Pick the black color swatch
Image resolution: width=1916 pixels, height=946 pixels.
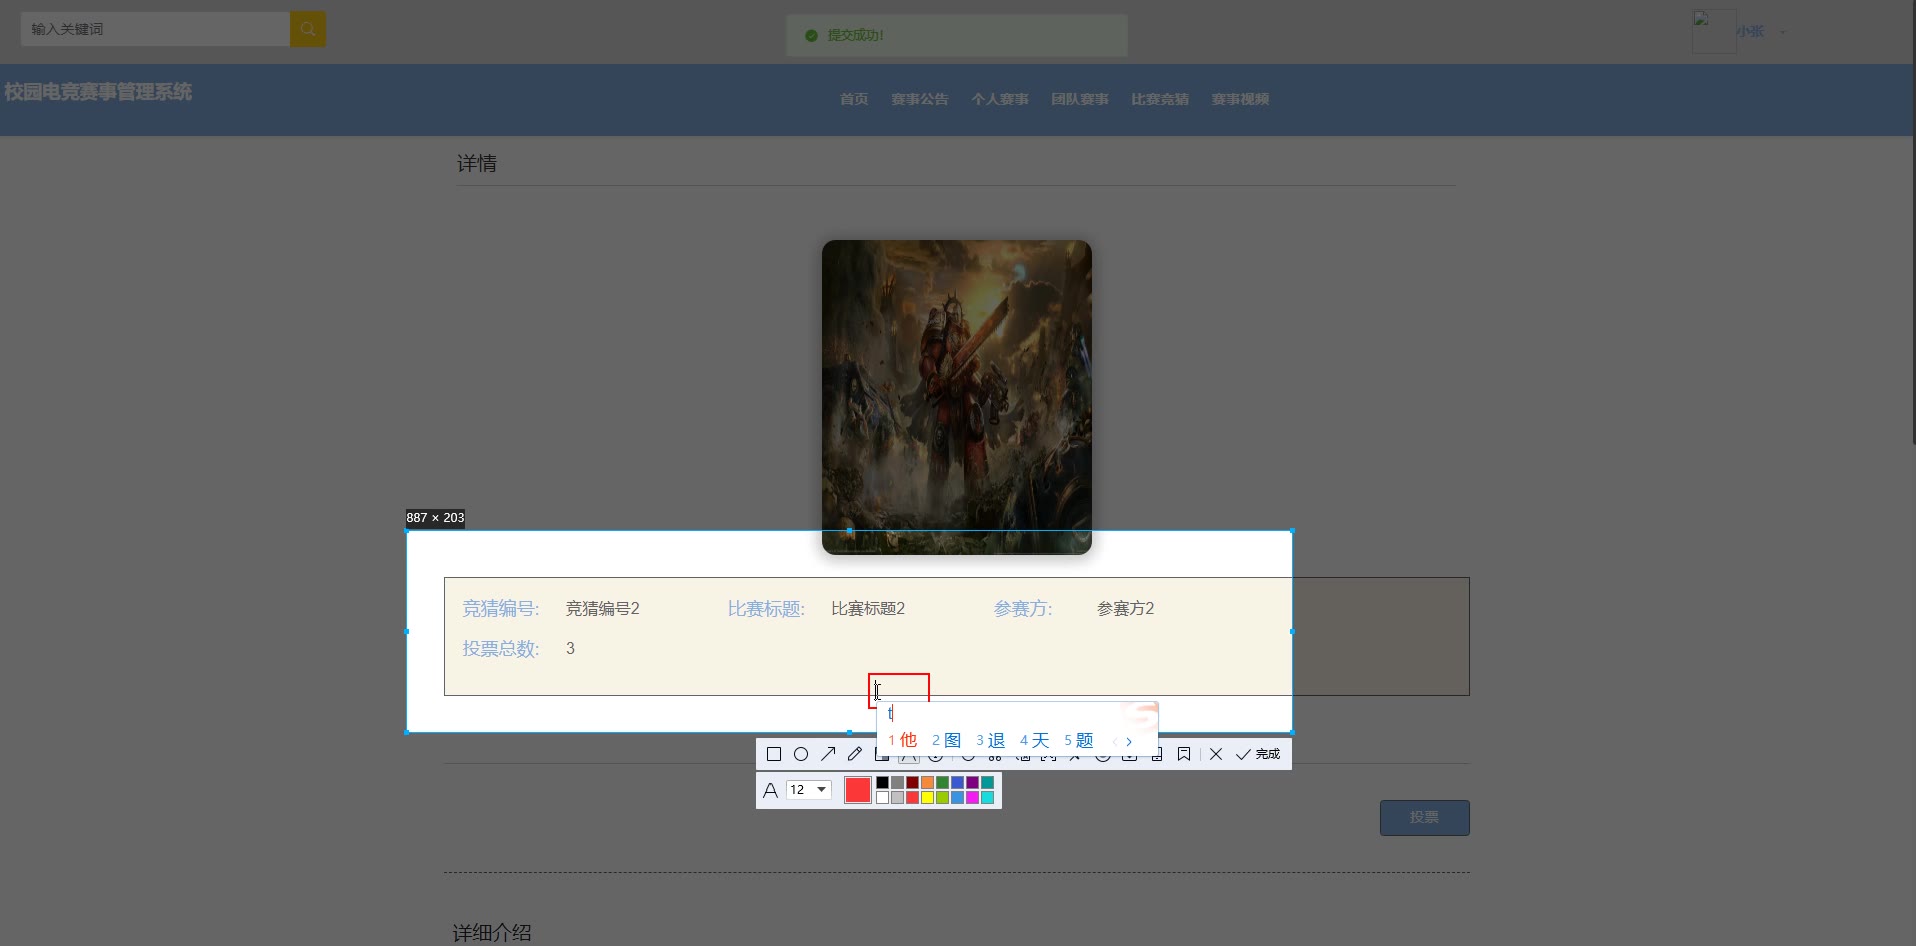click(882, 783)
